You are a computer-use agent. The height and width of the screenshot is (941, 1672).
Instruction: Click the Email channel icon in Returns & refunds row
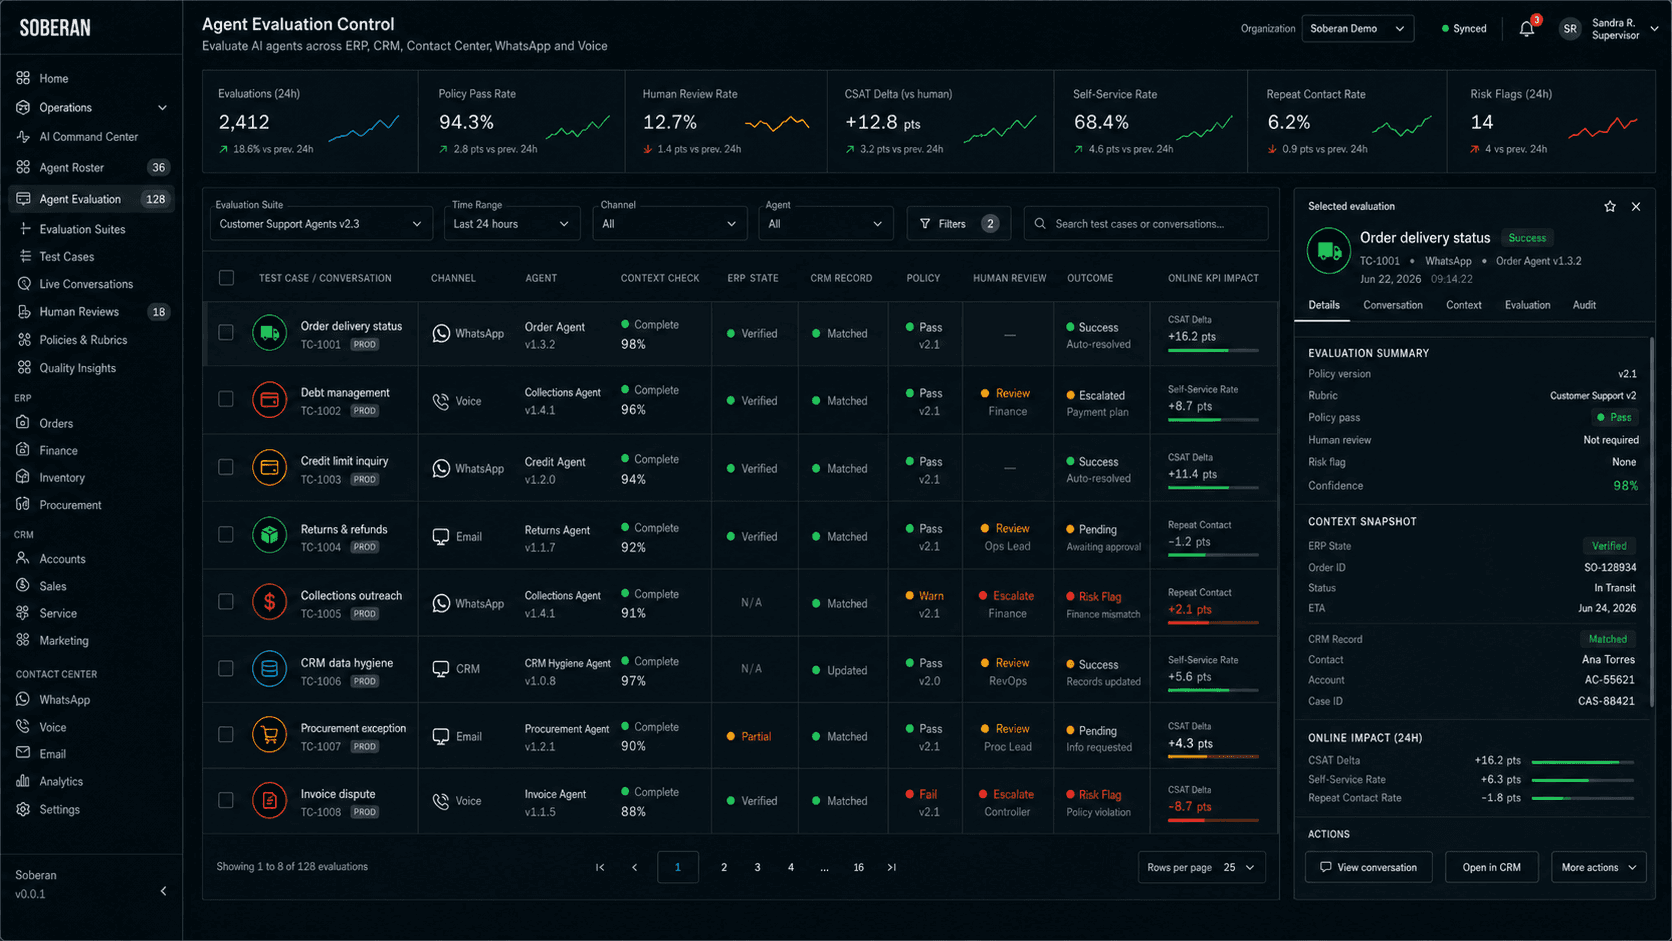click(441, 537)
